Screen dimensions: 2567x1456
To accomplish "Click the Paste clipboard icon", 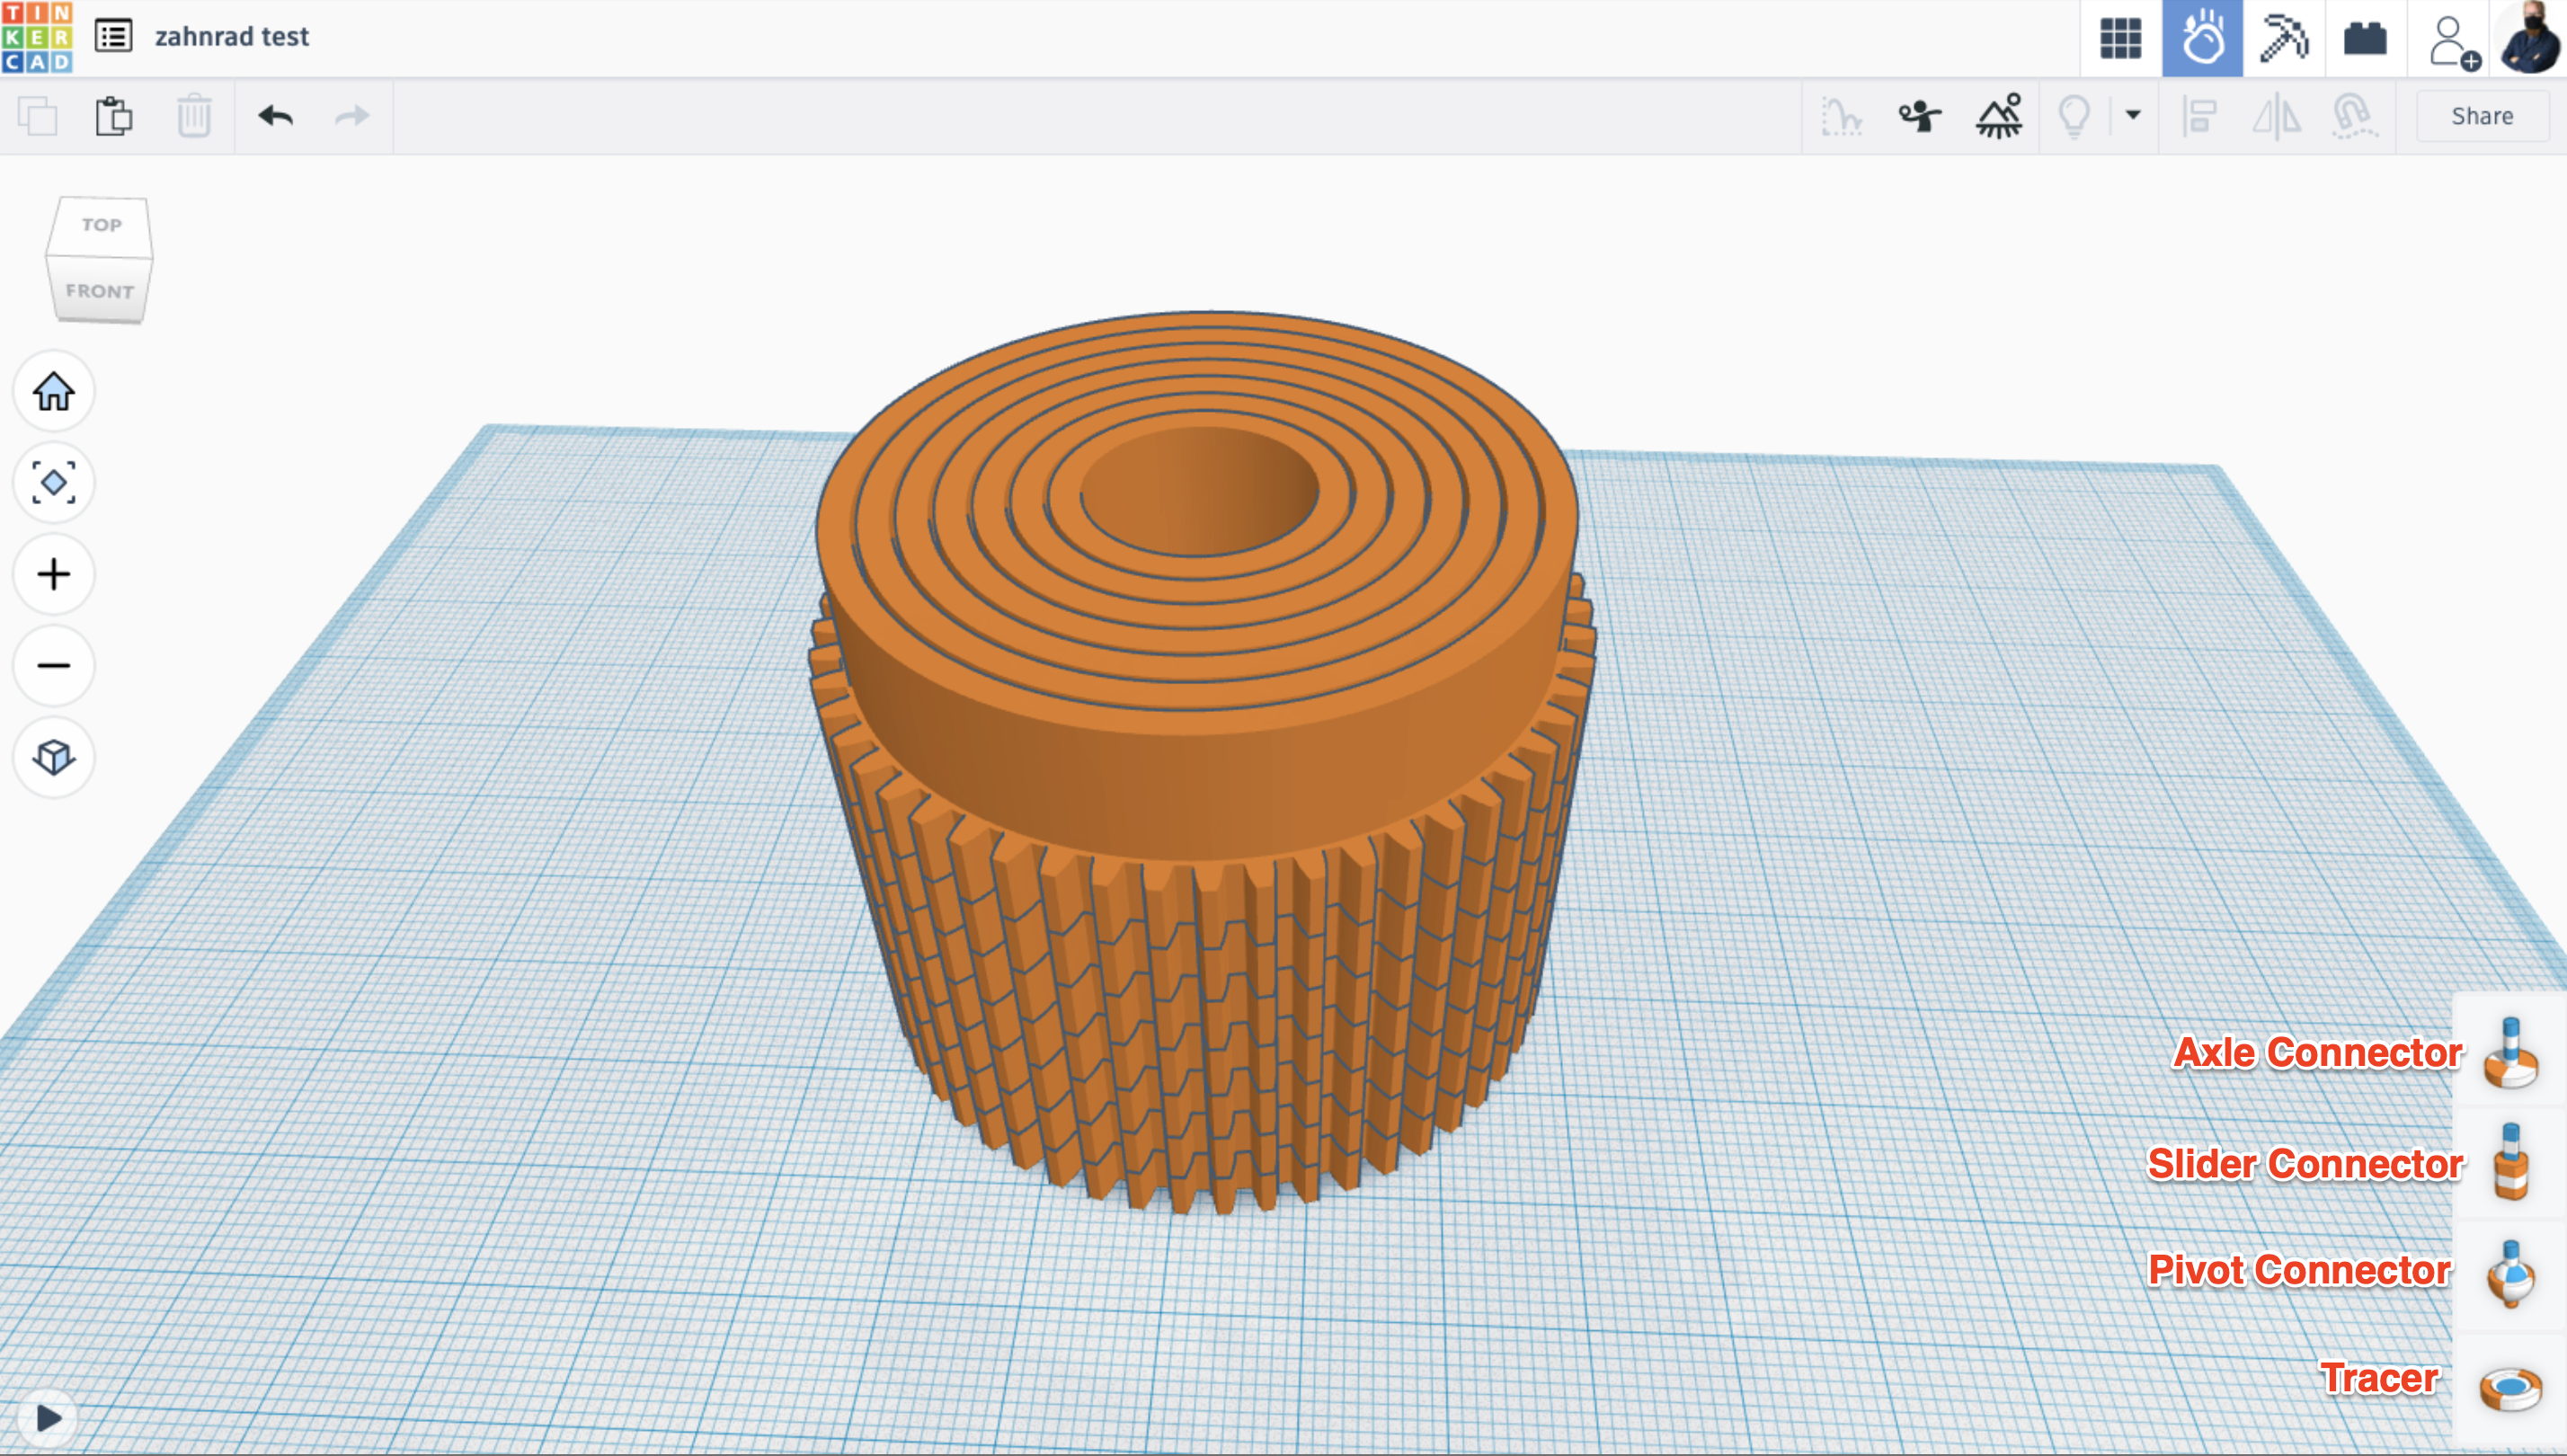I will pyautogui.click(x=114, y=116).
